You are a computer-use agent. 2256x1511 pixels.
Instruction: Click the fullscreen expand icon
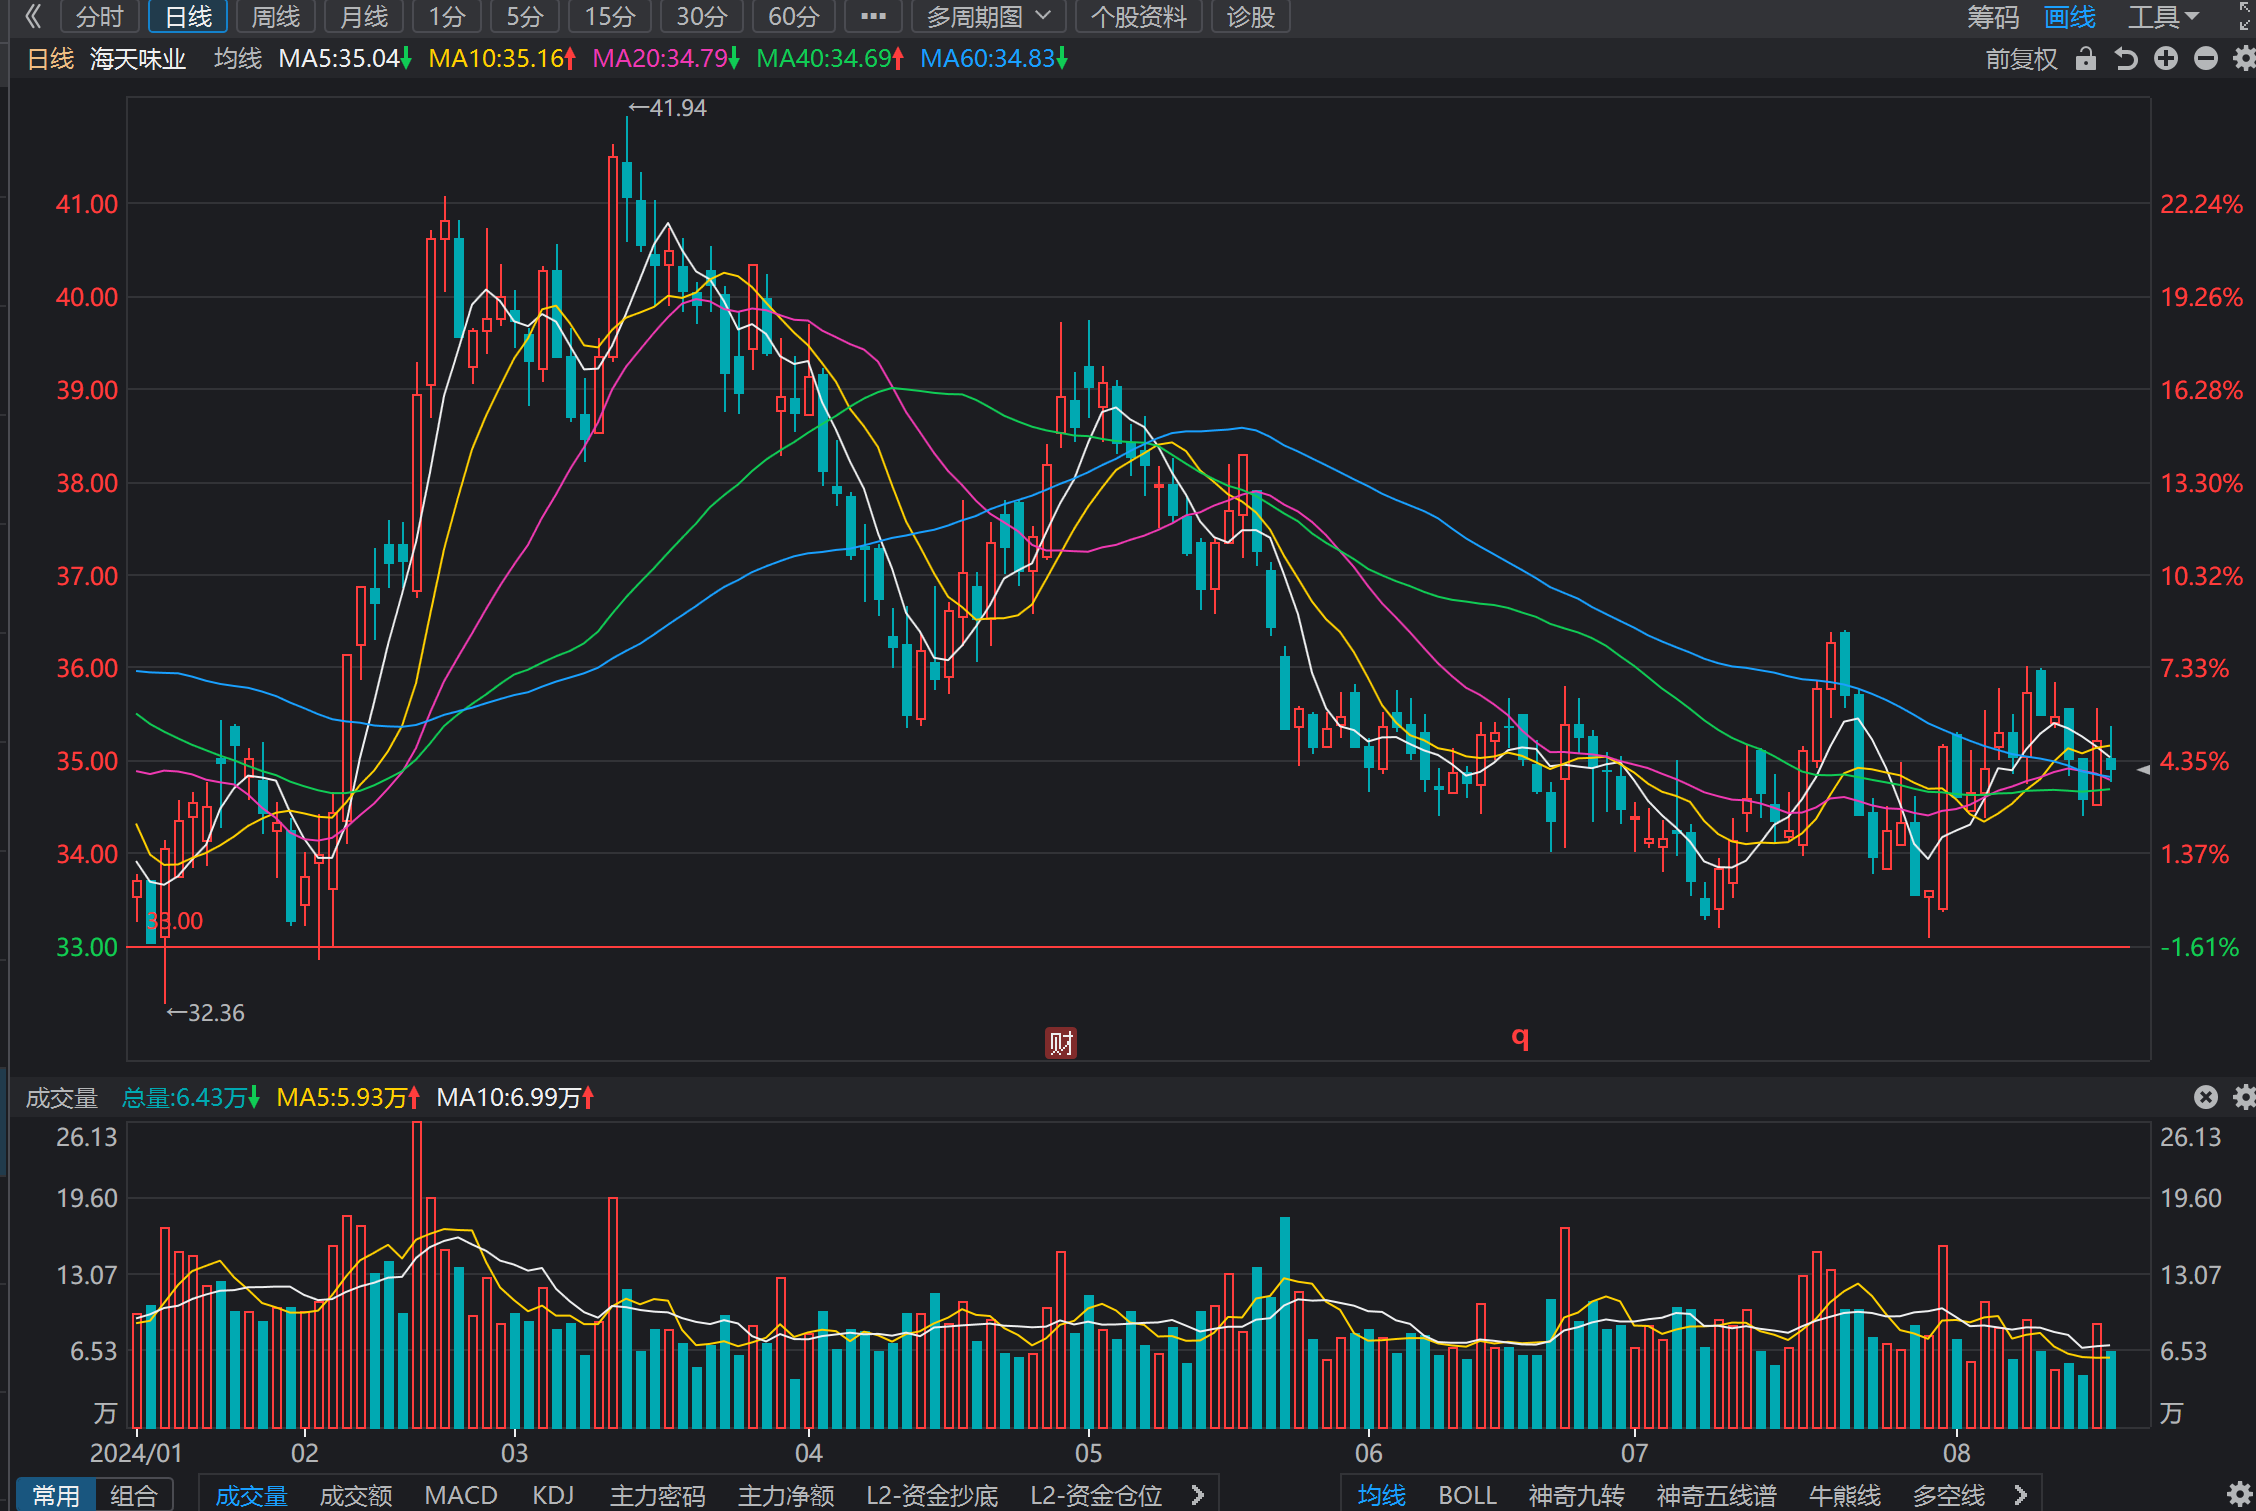click(2244, 16)
